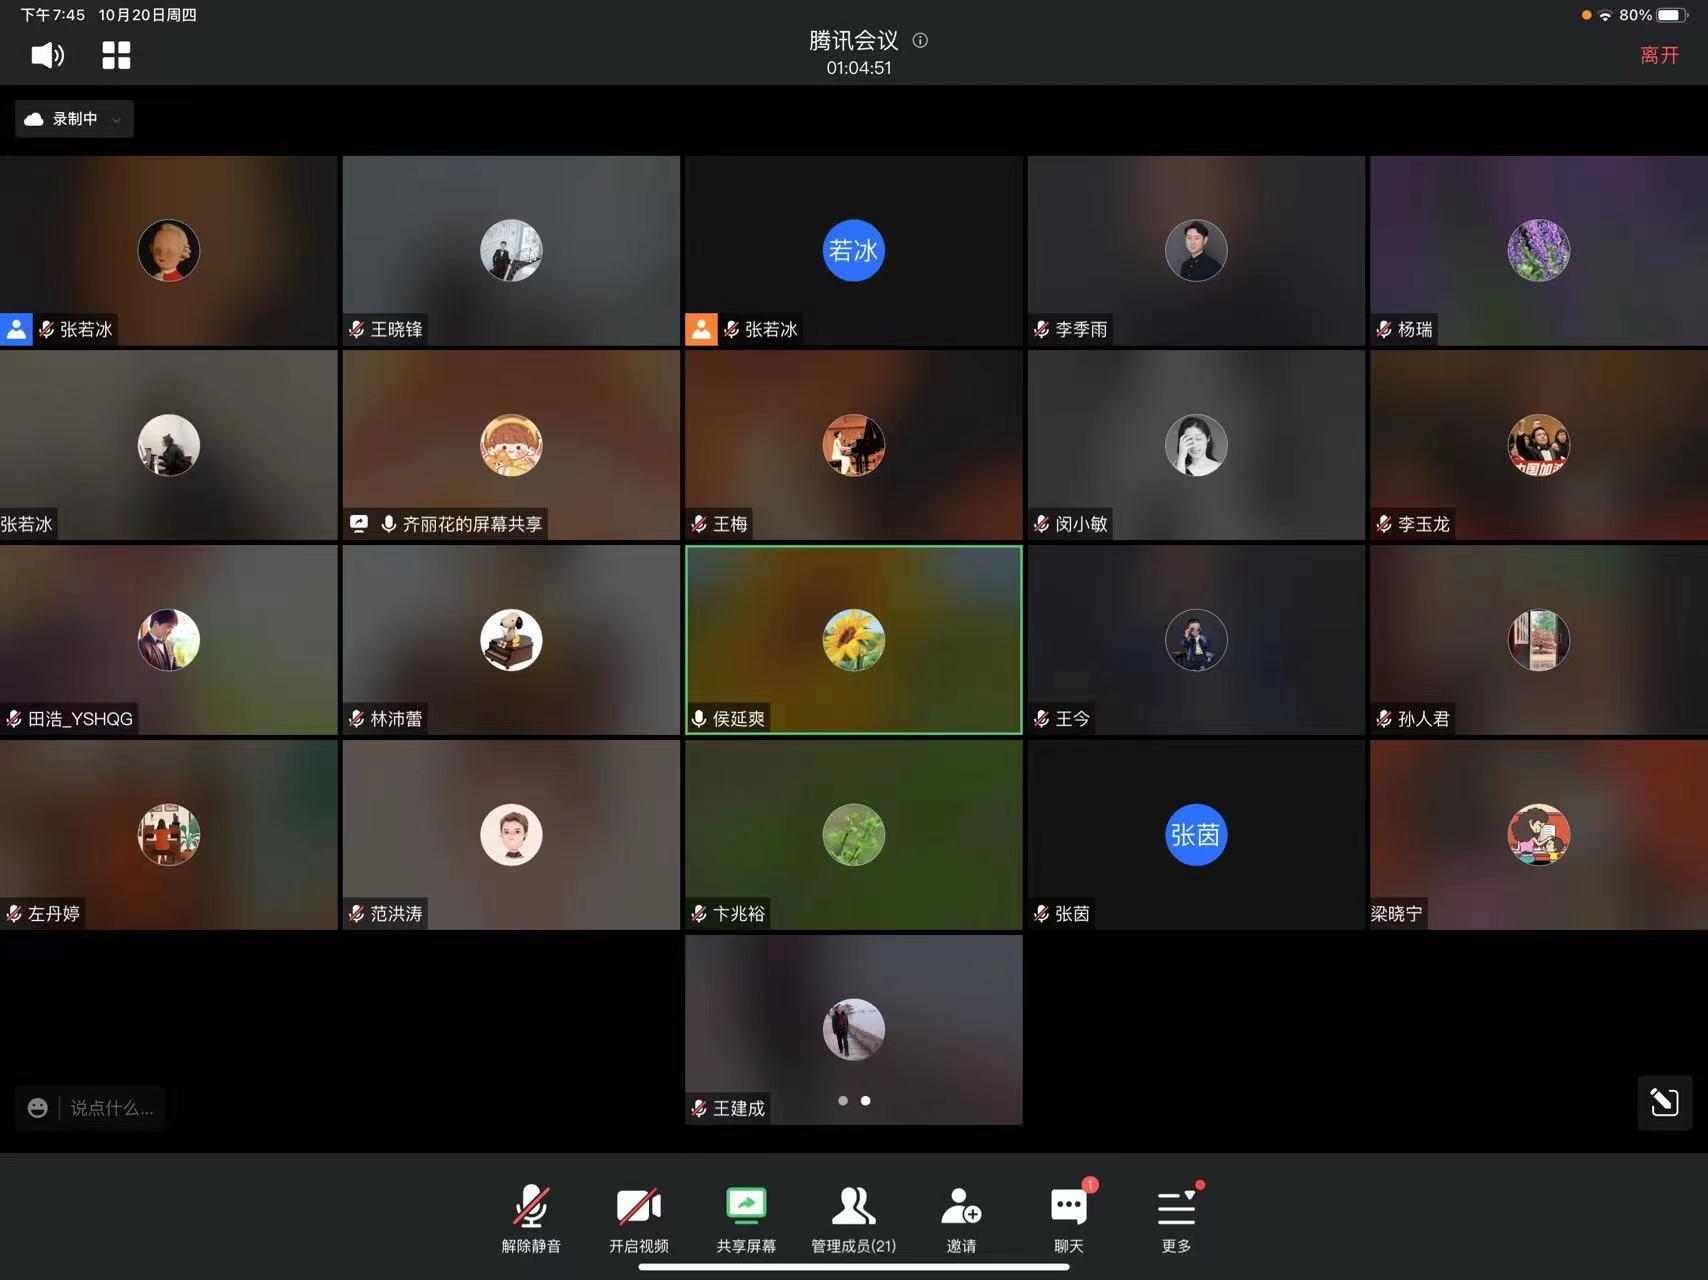Go to first page indicator dot

(843, 1100)
